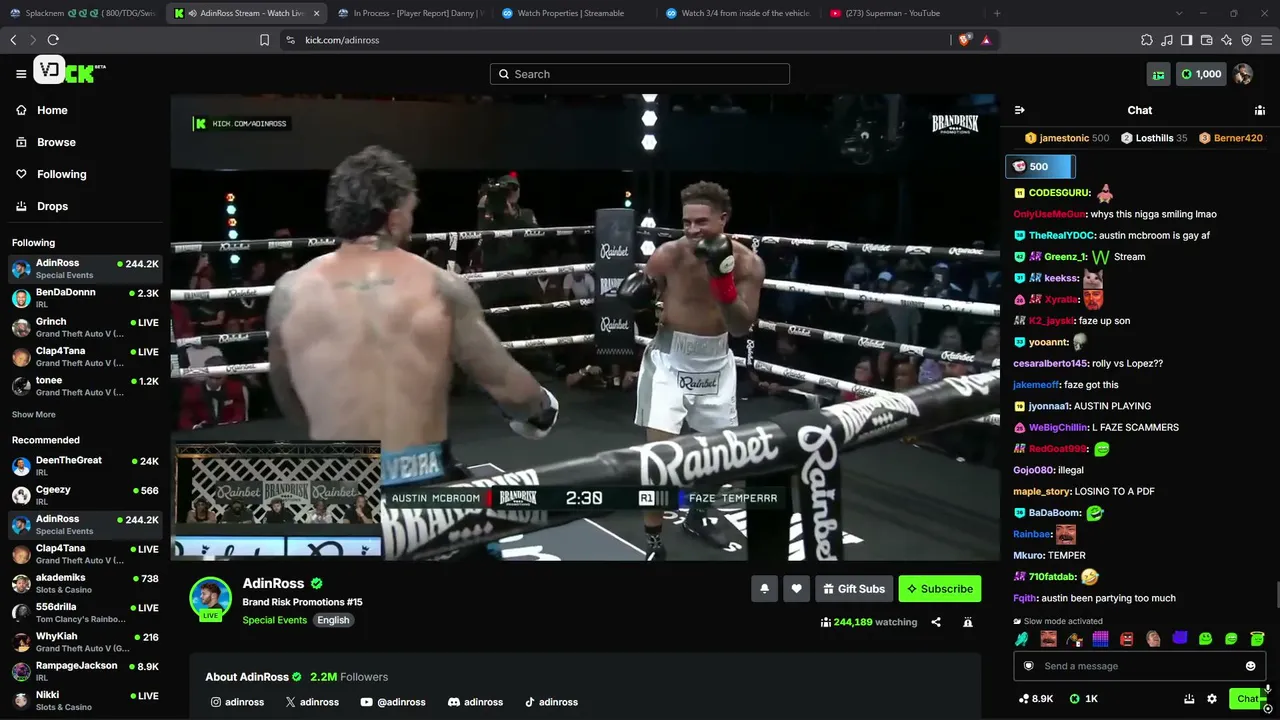Toggle stream notifications bell
Screen dimensions: 1280x720
[x=764, y=589]
